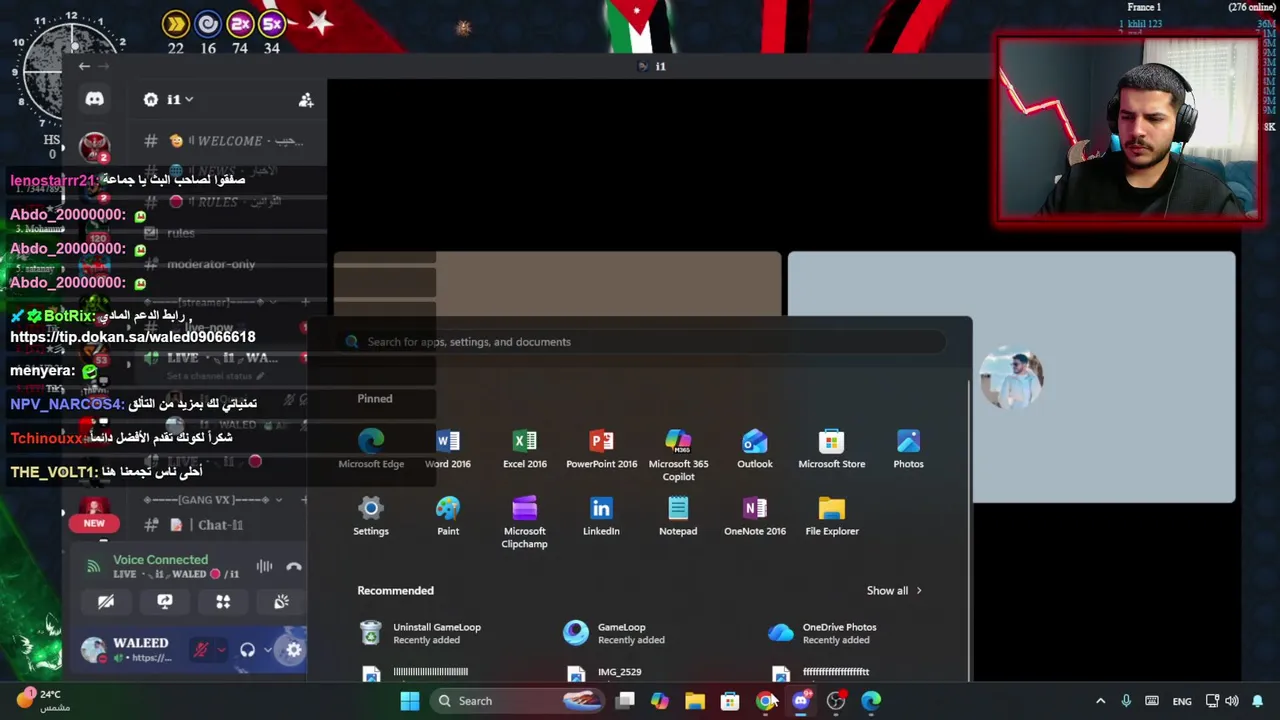
Task: Switch to Google Chrome on taskbar
Action: [x=765, y=701]
